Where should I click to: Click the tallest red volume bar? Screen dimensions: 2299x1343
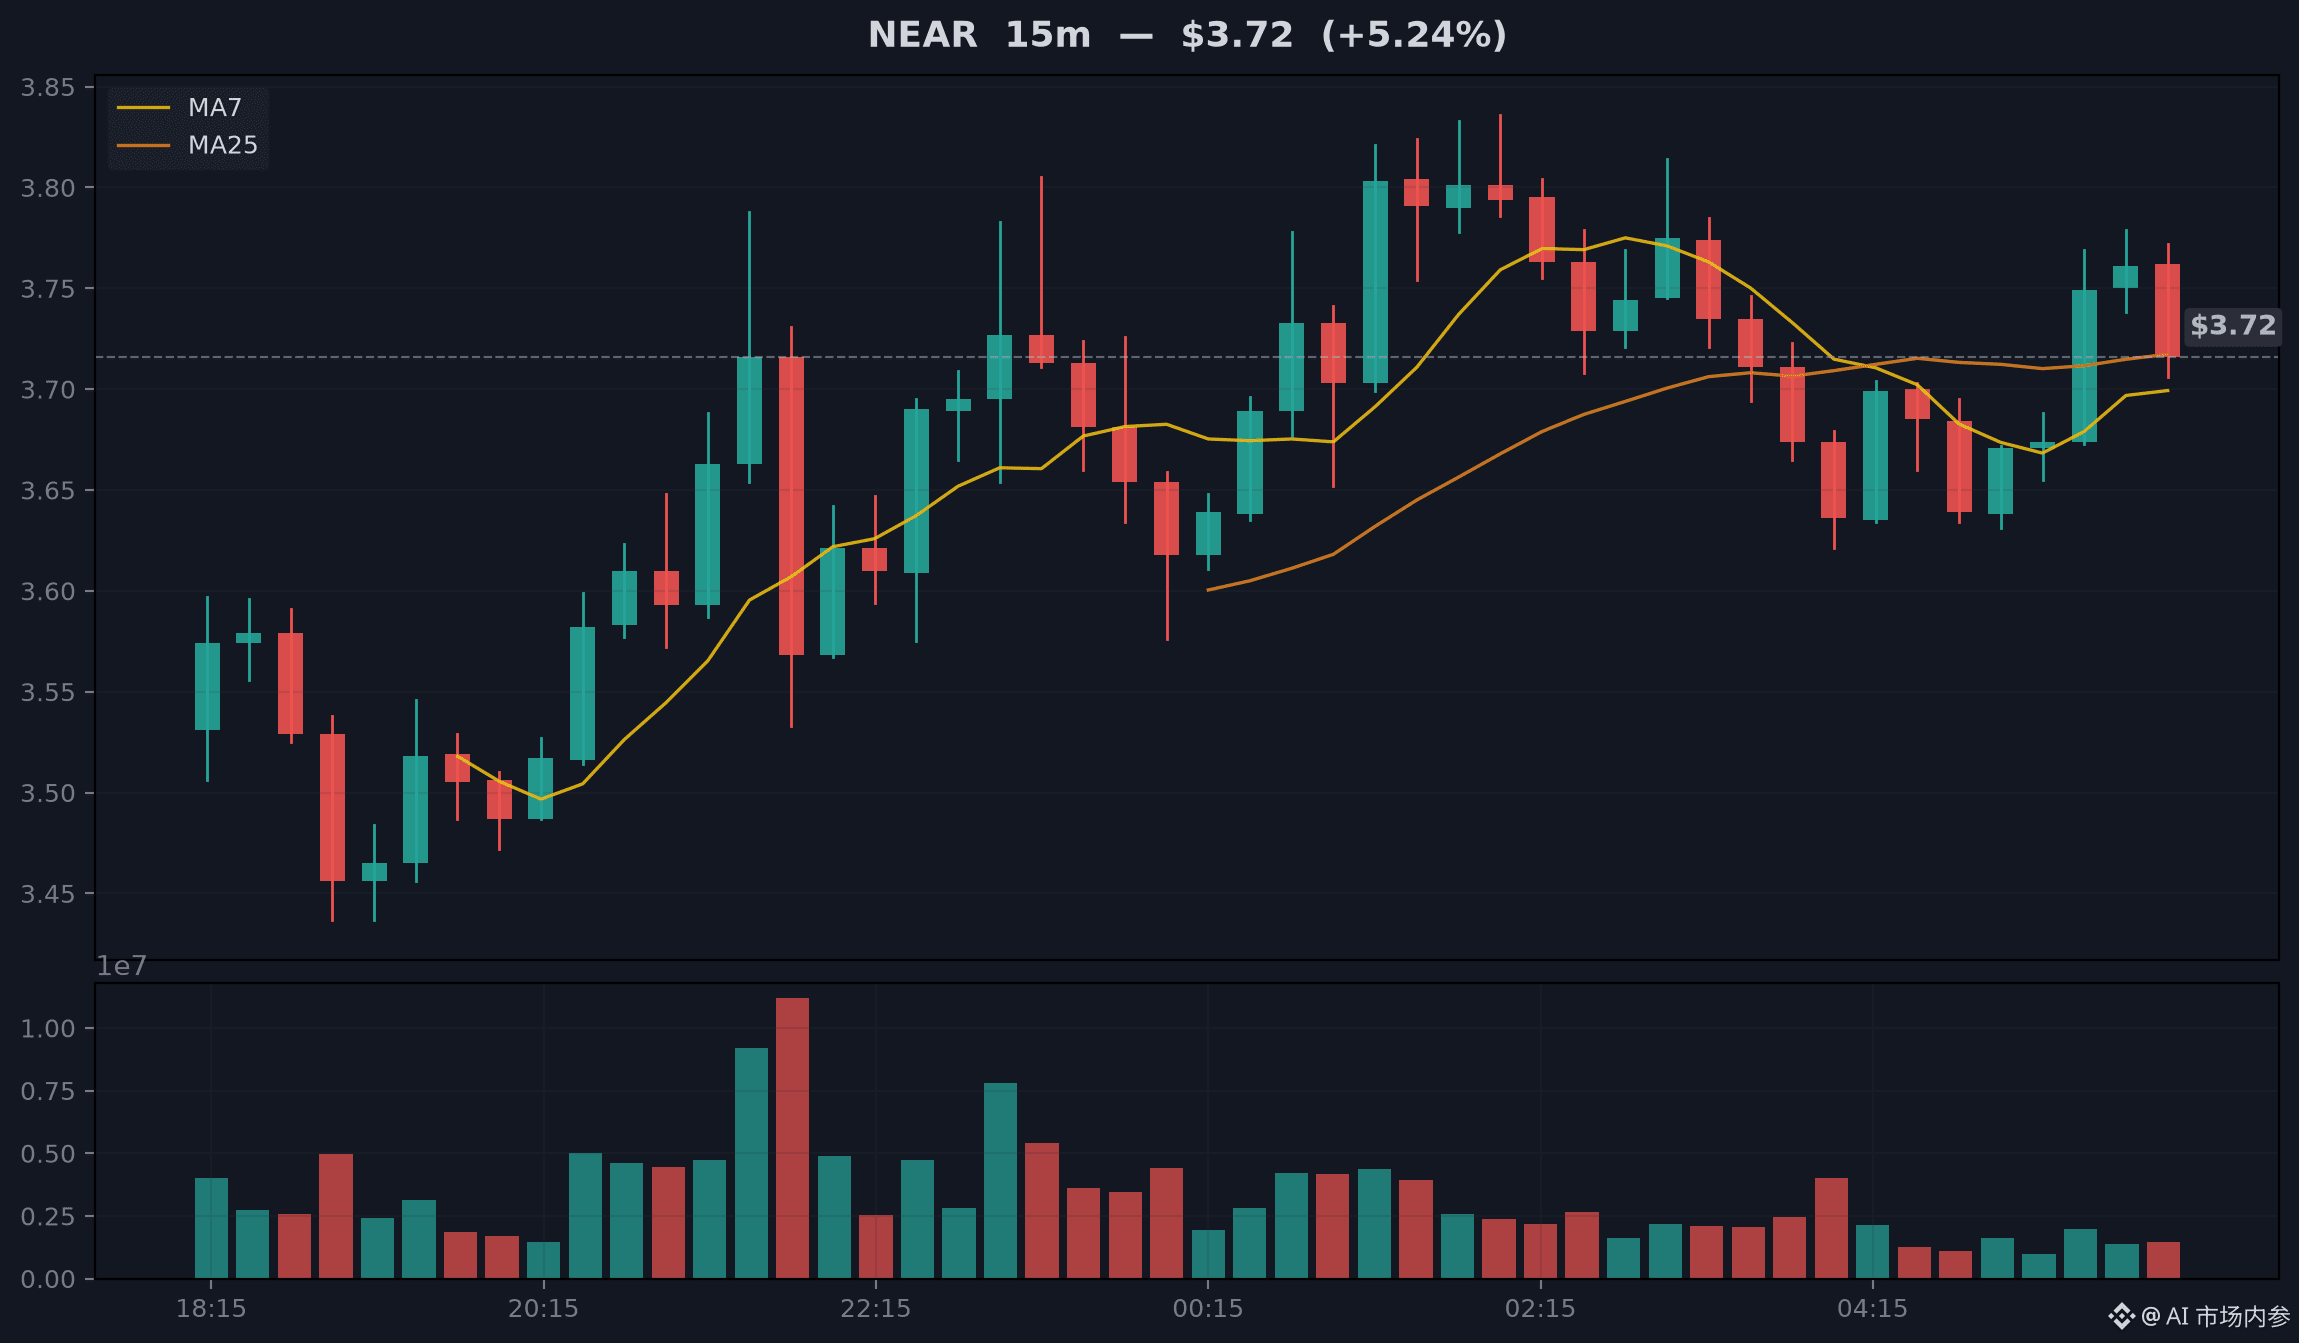point(792,1138)
